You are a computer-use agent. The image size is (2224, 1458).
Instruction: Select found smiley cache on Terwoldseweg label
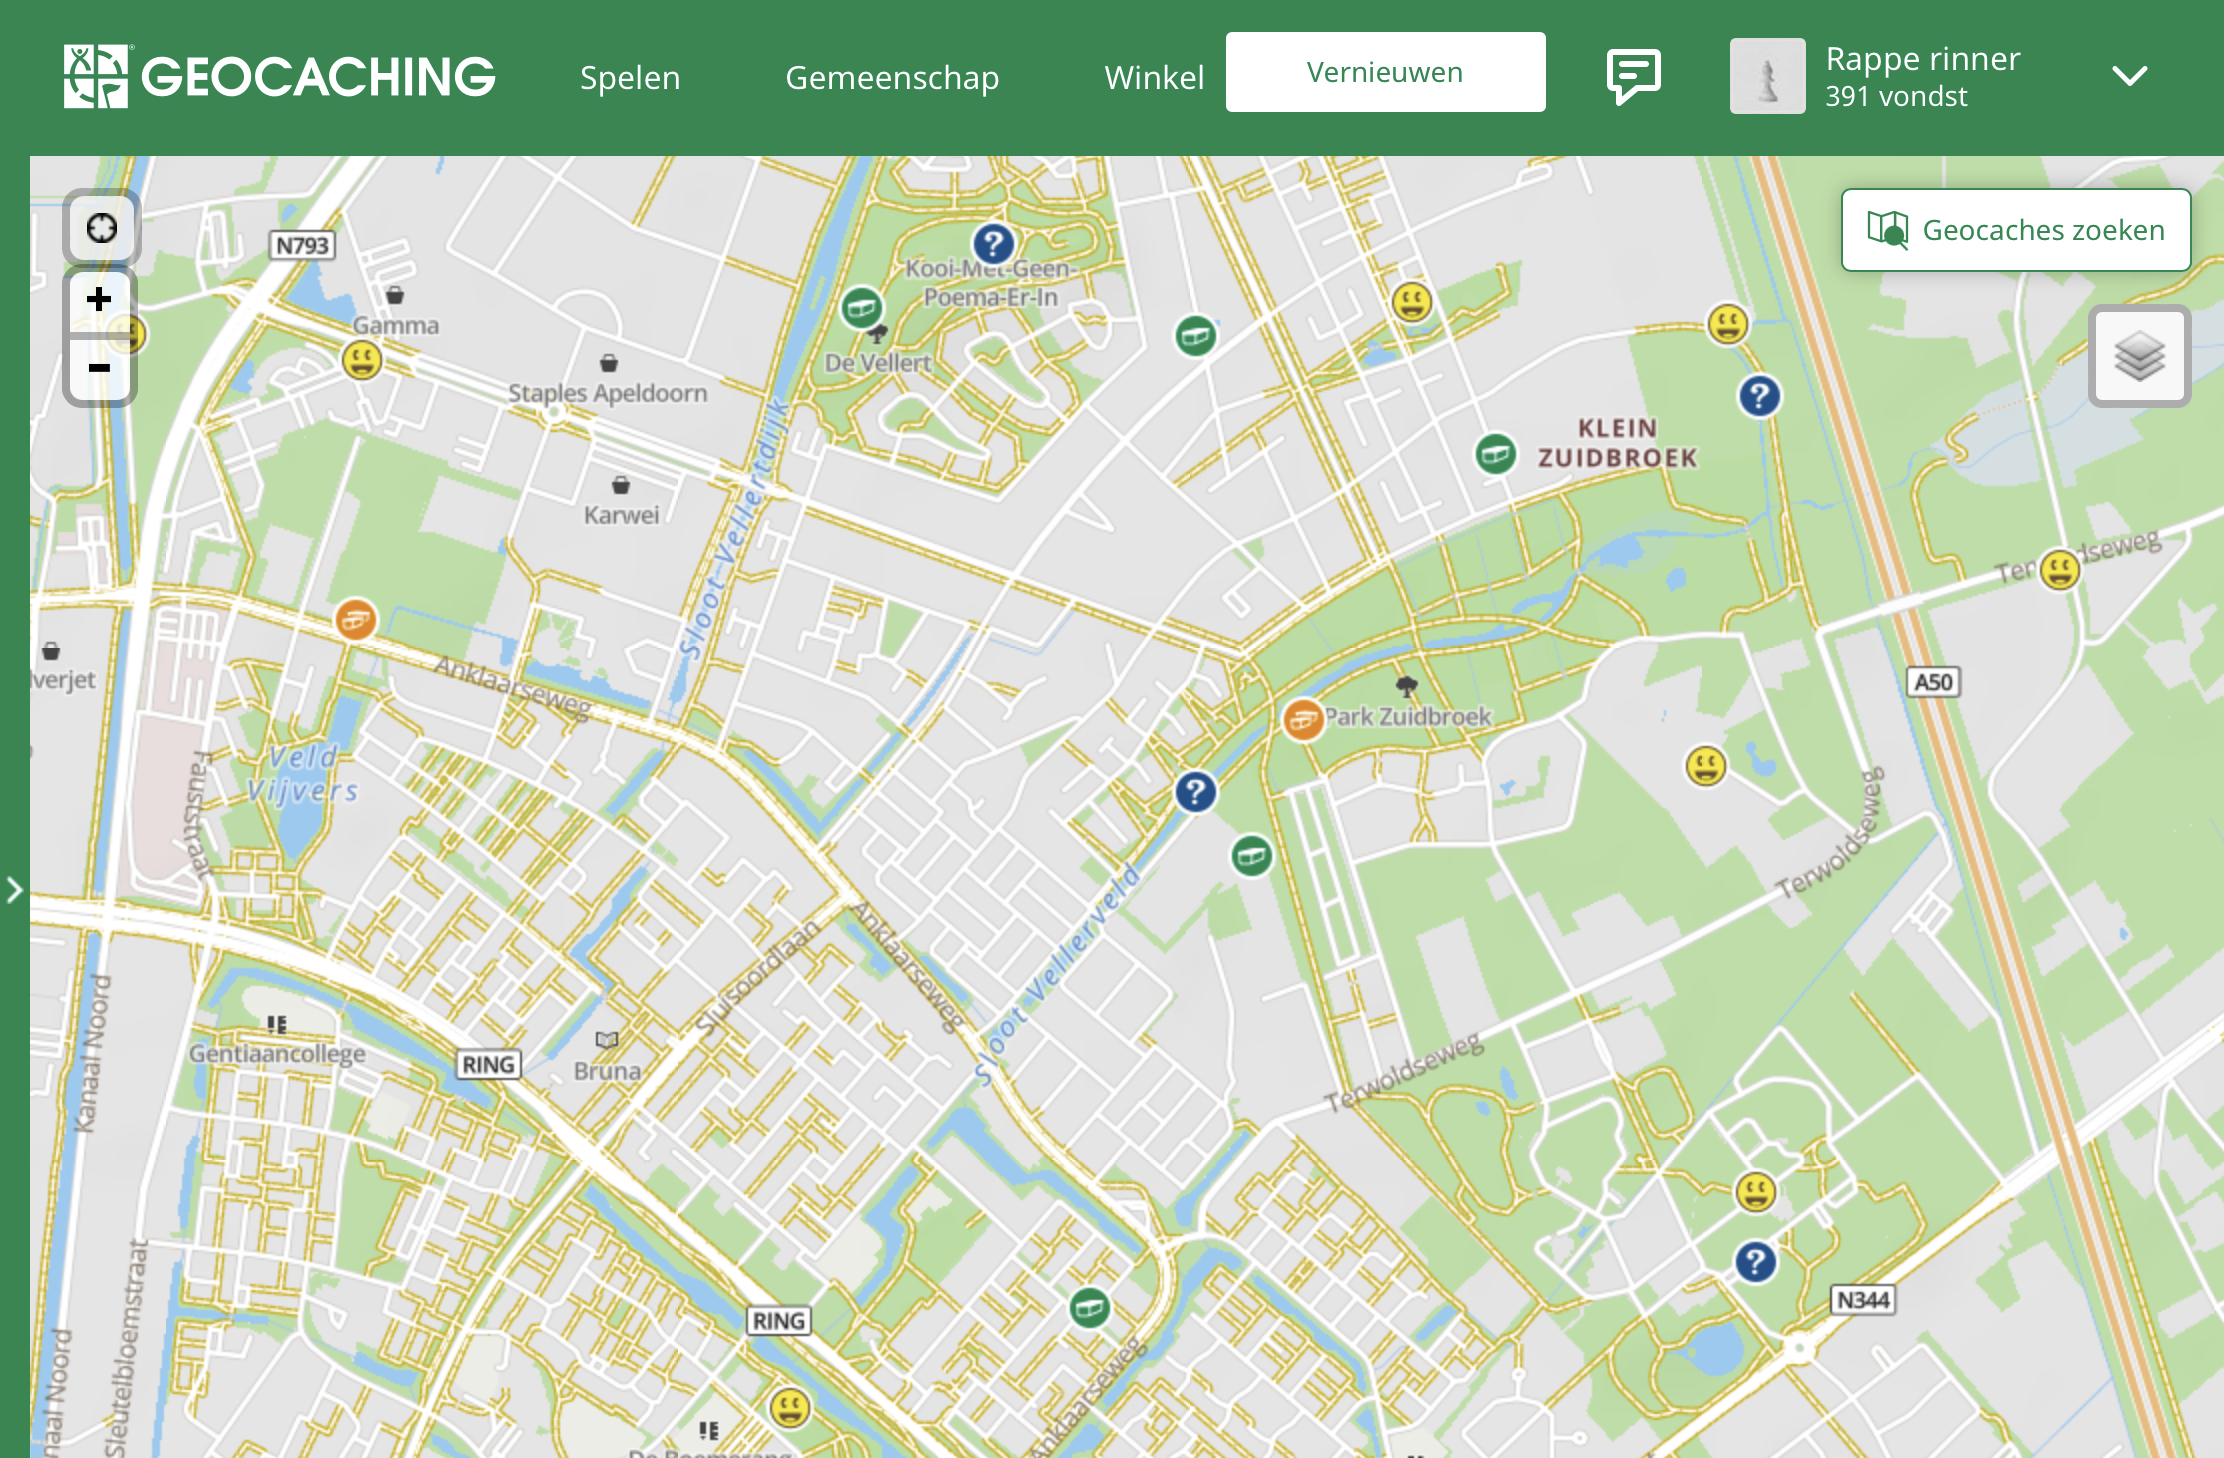[x=2060, y=570]
